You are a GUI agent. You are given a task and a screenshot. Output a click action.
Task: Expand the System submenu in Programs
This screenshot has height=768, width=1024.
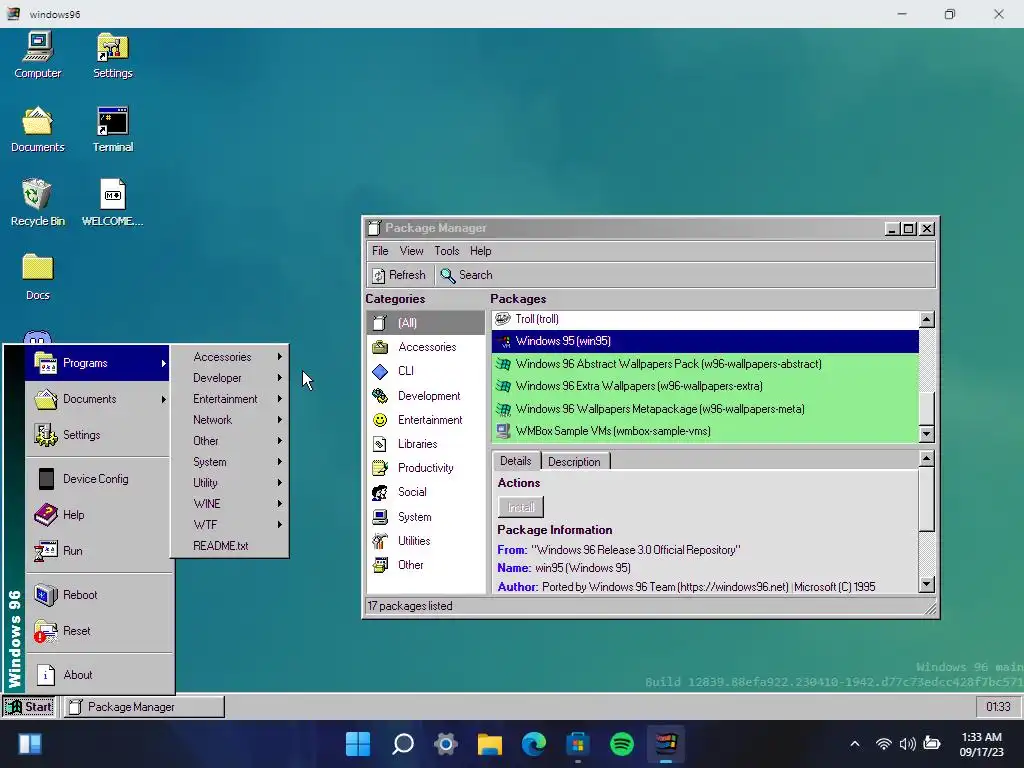(x=230, y=461)
